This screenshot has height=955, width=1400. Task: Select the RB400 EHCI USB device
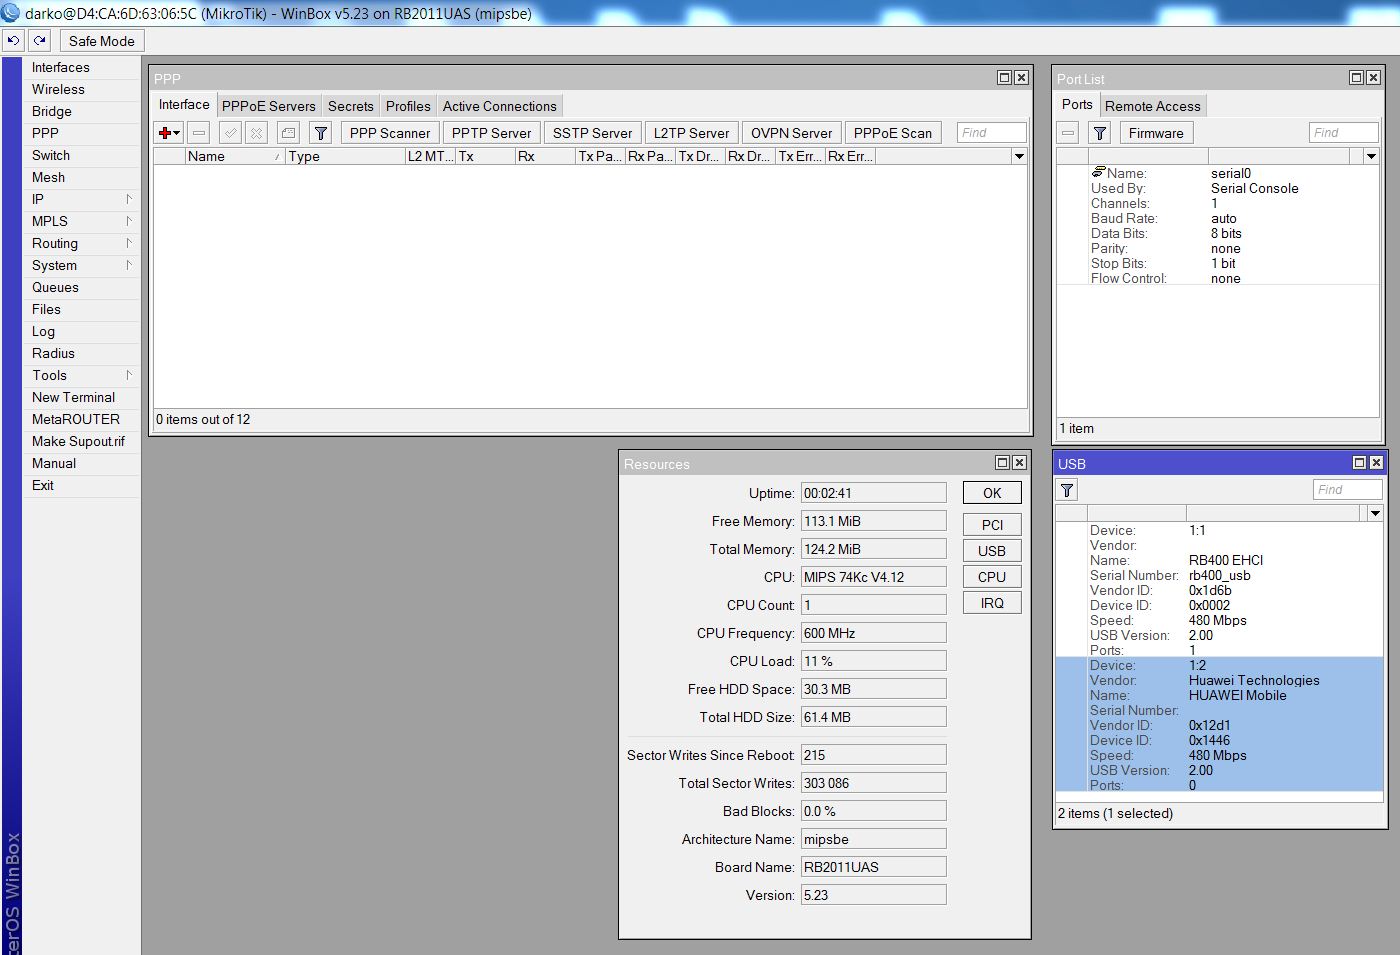(1220, 590)
